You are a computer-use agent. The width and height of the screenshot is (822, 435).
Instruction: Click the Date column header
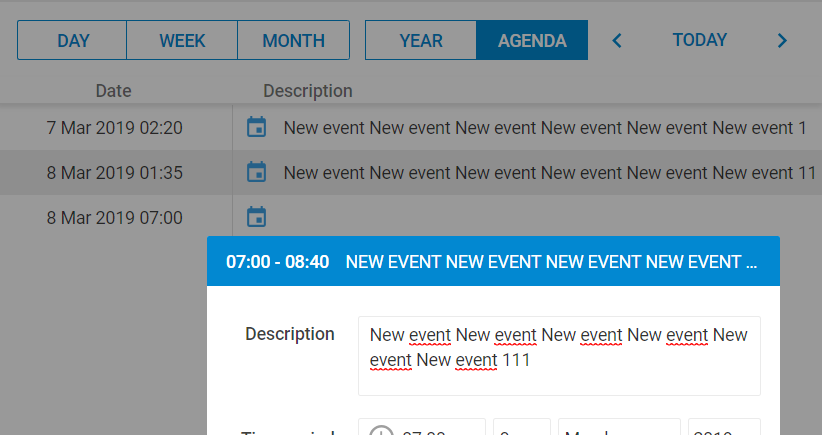click(x=113, y=91)
